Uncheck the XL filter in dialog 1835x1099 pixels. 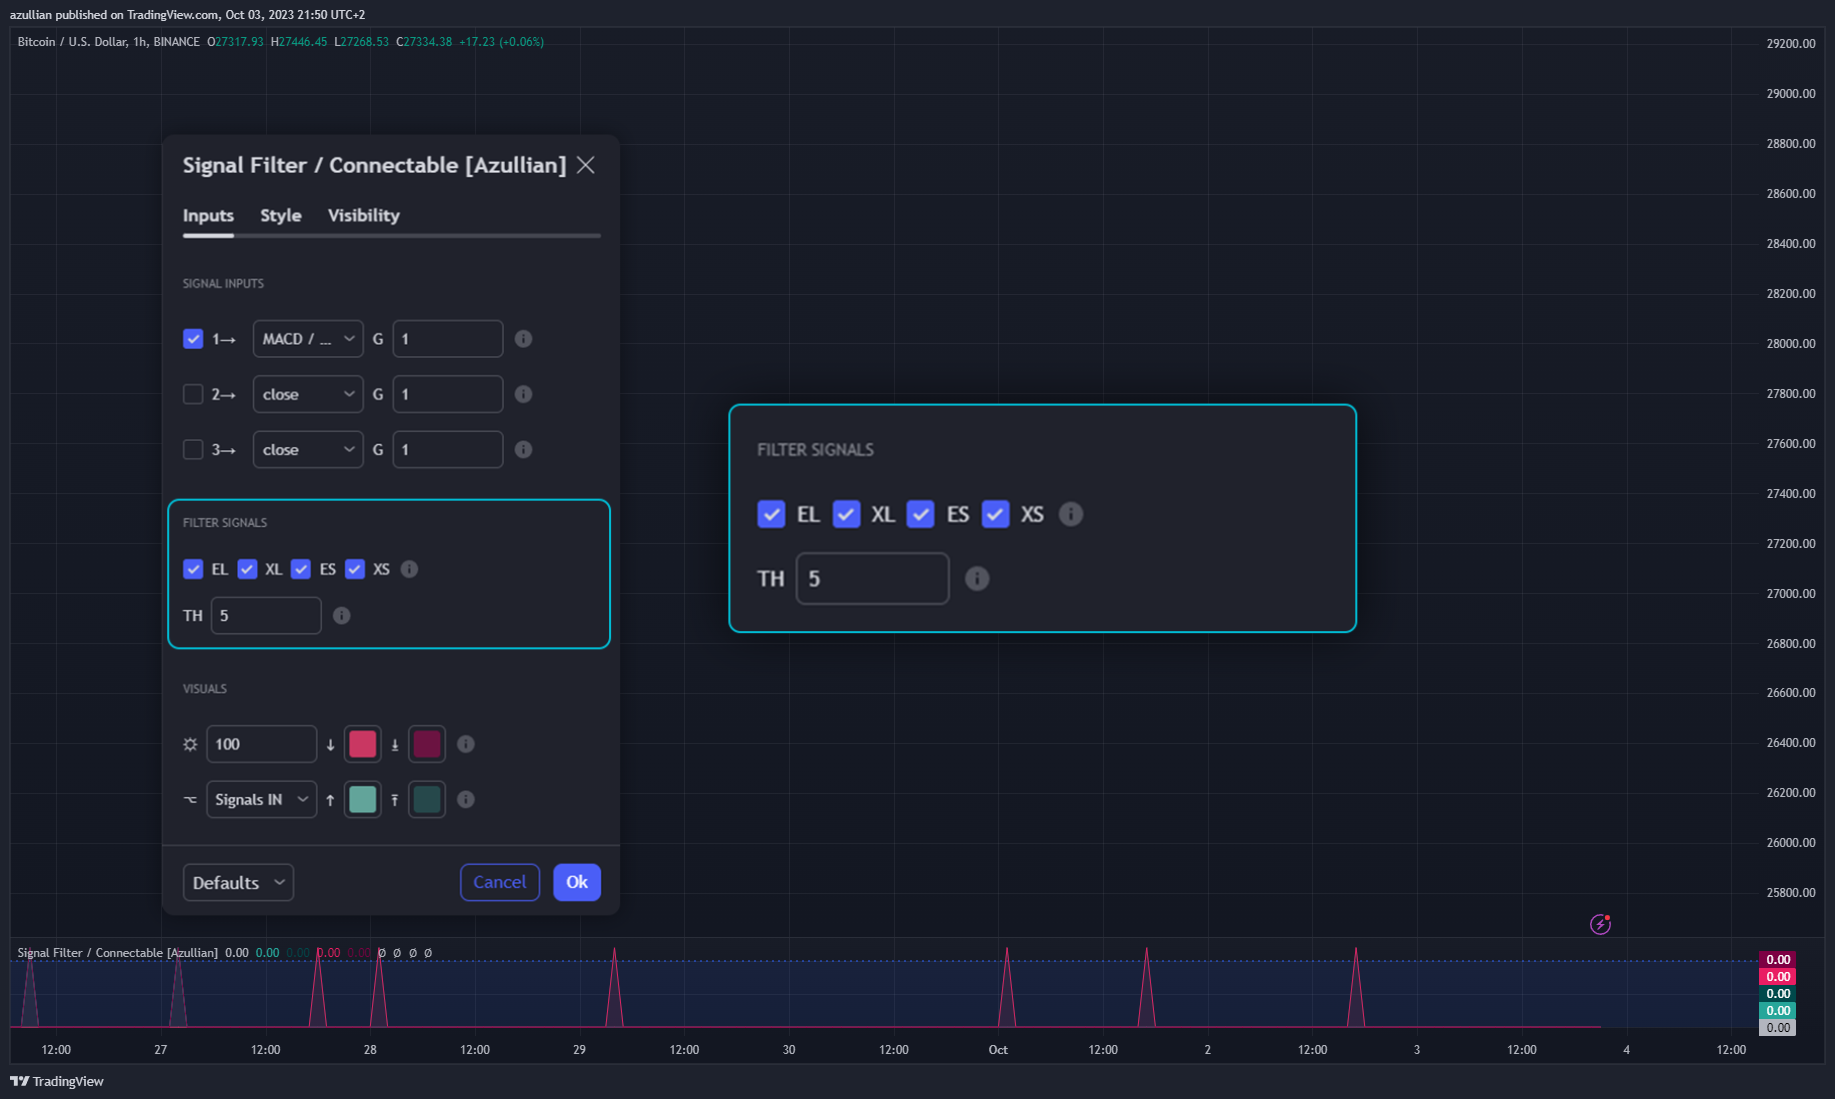[x=247, y=569]
